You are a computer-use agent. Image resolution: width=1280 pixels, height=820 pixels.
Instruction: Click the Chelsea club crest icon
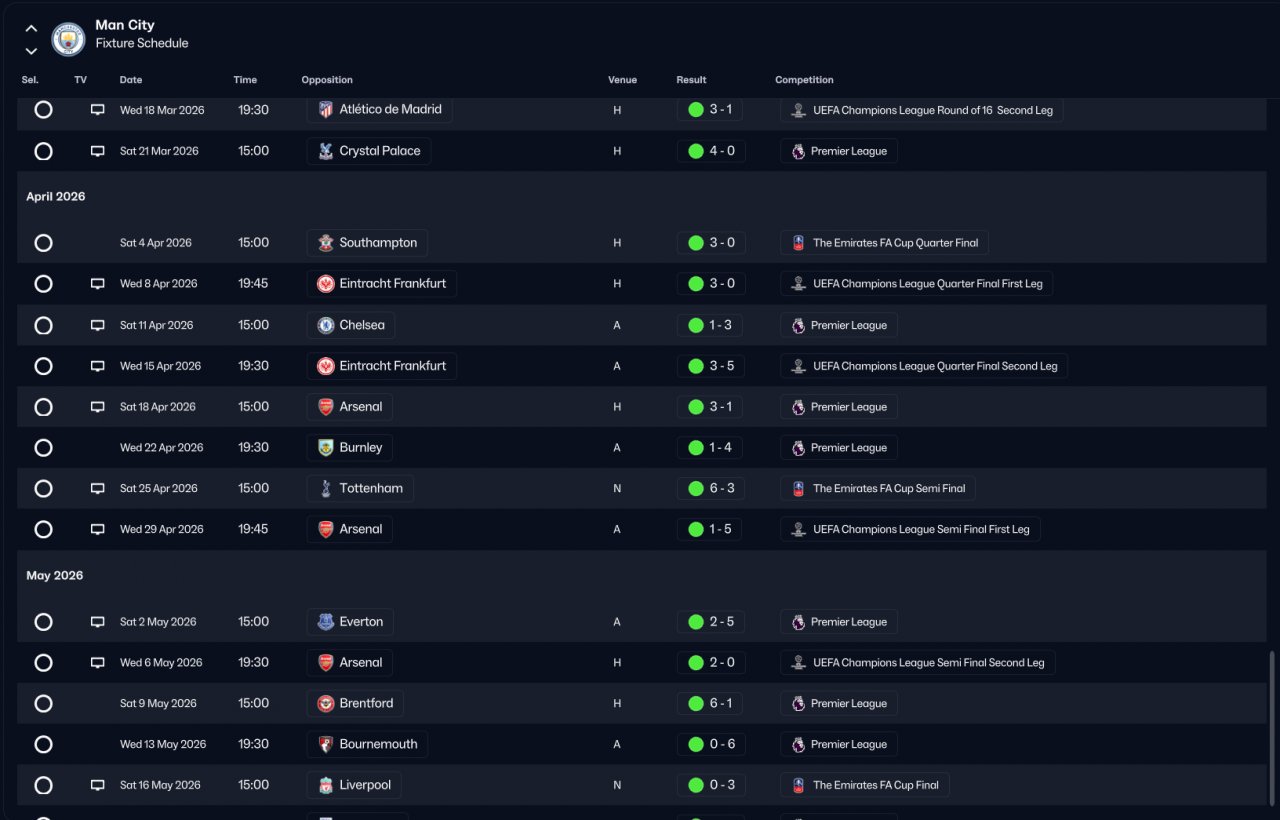point(325,325)
